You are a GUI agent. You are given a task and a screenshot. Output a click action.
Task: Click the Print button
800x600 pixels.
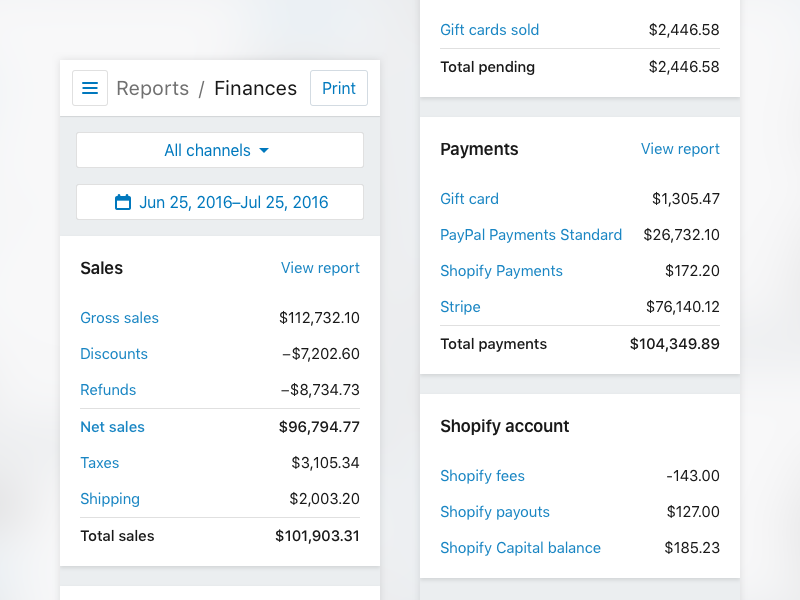pyautogui.click(x=338, y=88)
